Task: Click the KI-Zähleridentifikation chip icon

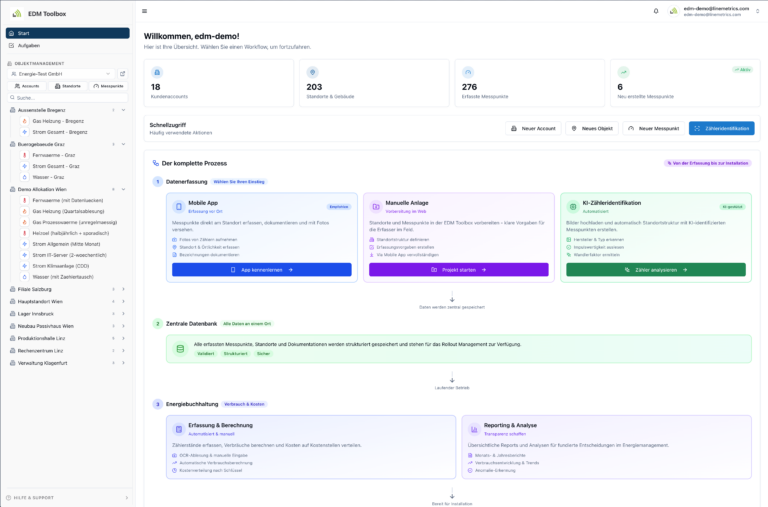Action: tap(573, 206)
